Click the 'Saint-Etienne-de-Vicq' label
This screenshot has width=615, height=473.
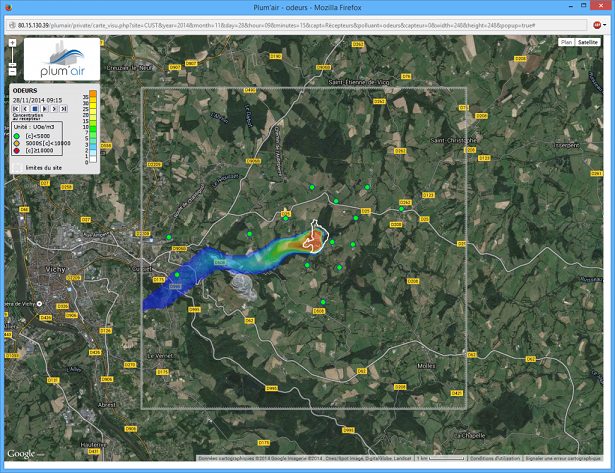[359, 82]
